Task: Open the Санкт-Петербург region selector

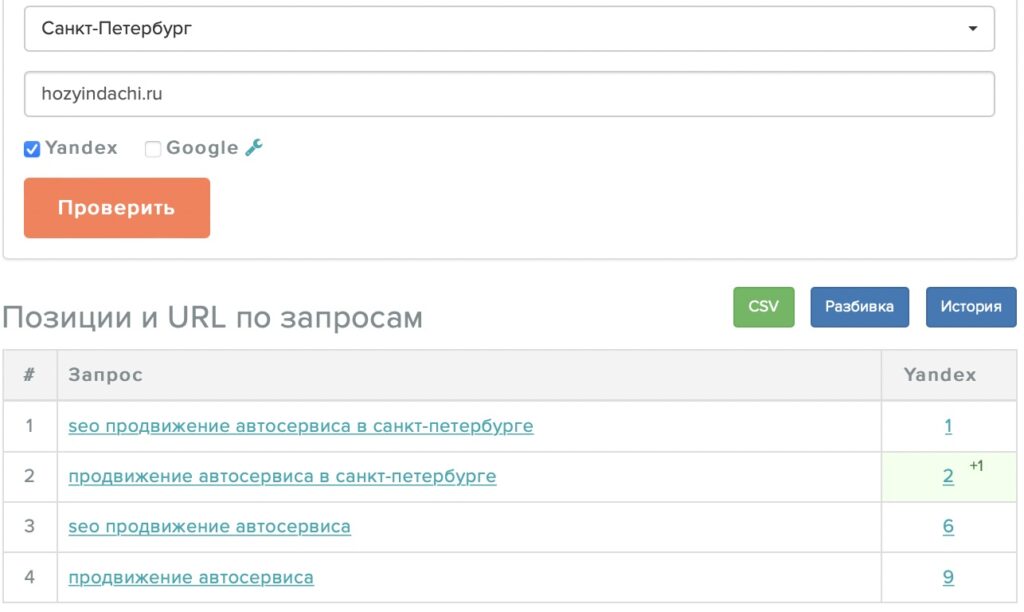Action: pos(509,29)
